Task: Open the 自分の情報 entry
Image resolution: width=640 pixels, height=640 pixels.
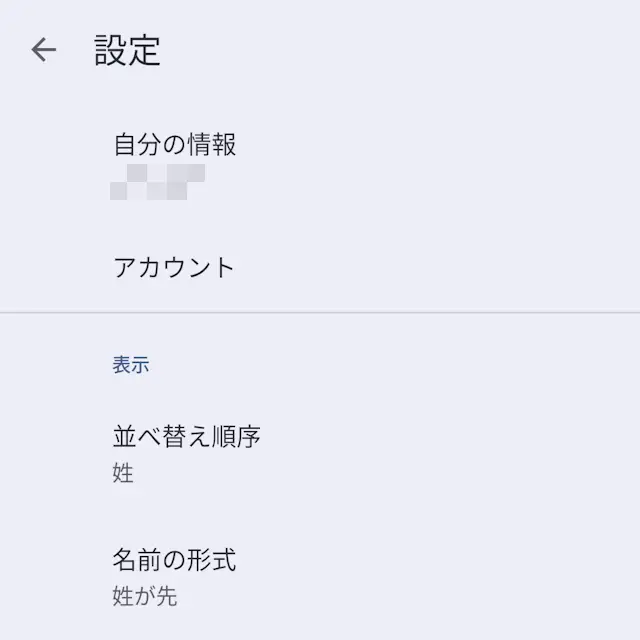Action: (175, 160)
